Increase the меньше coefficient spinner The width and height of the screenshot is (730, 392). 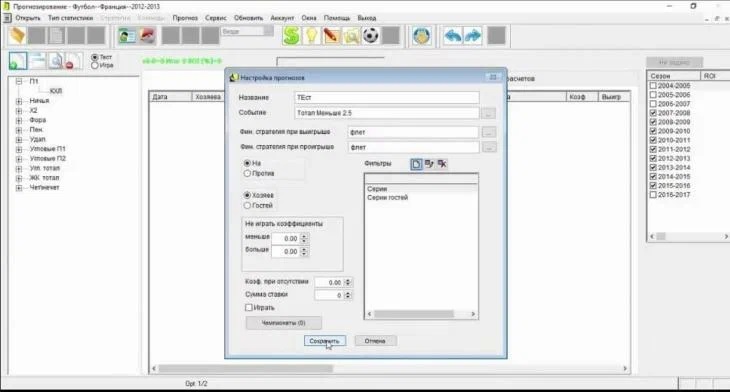(304, 236)
